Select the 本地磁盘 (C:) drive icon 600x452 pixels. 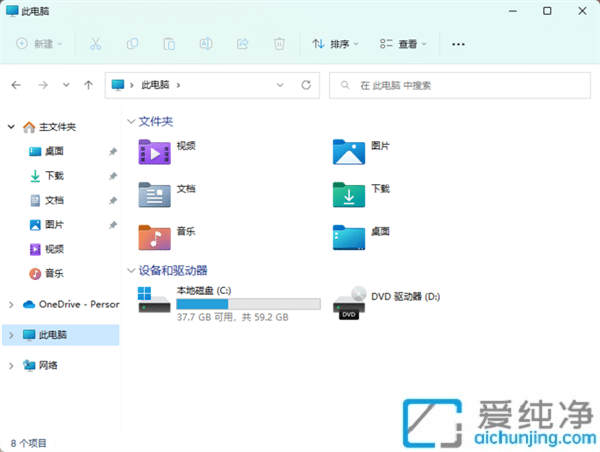[x=154, y=300]
